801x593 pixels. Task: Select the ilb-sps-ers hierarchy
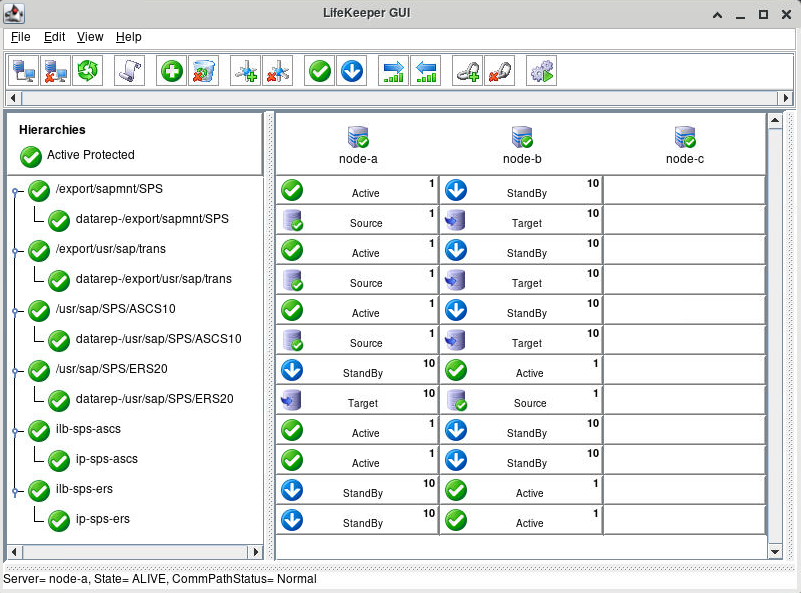click(x=84, y=489)
